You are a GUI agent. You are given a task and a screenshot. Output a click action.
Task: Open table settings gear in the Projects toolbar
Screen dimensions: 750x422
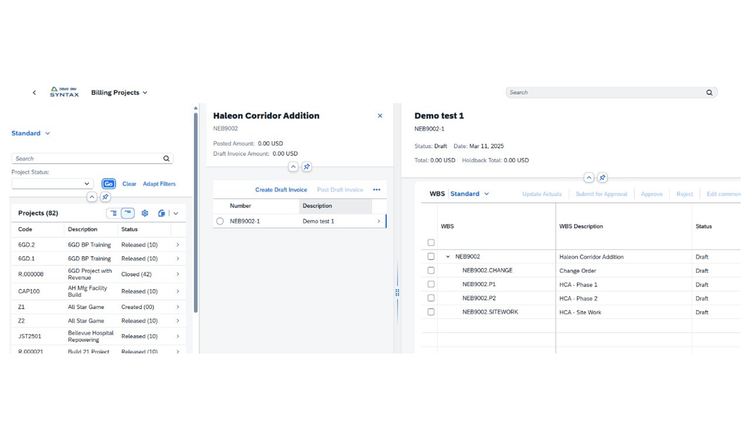144,213
